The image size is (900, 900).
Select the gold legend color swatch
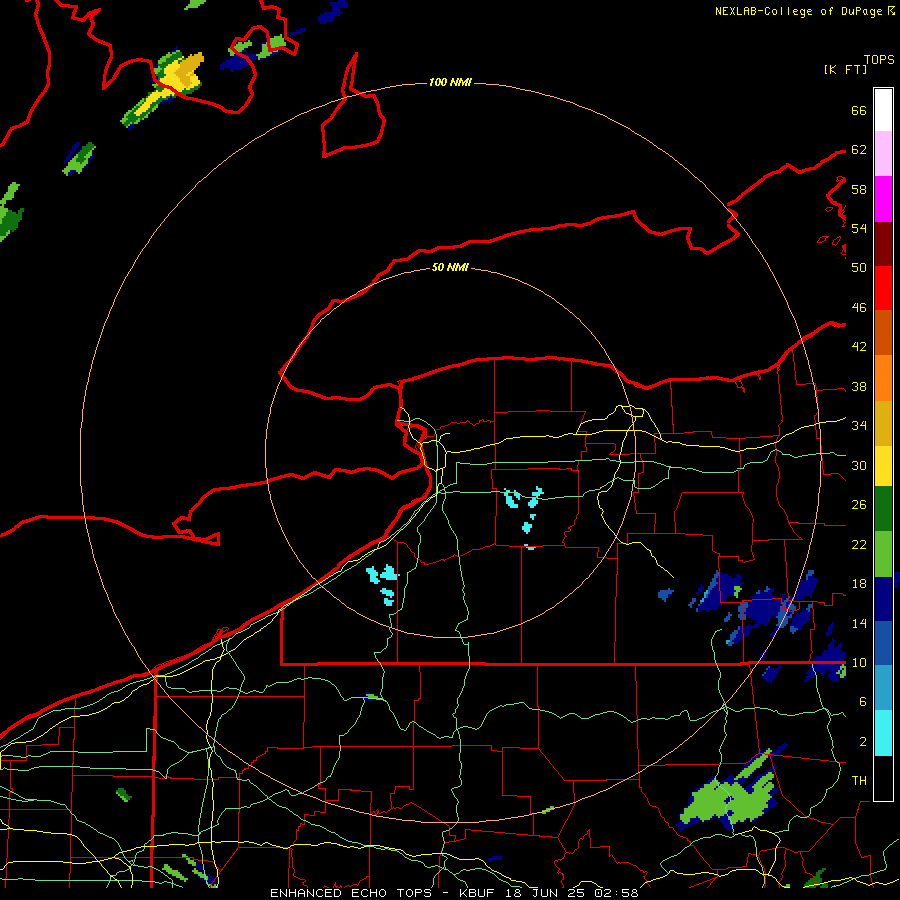click(883, 423)
